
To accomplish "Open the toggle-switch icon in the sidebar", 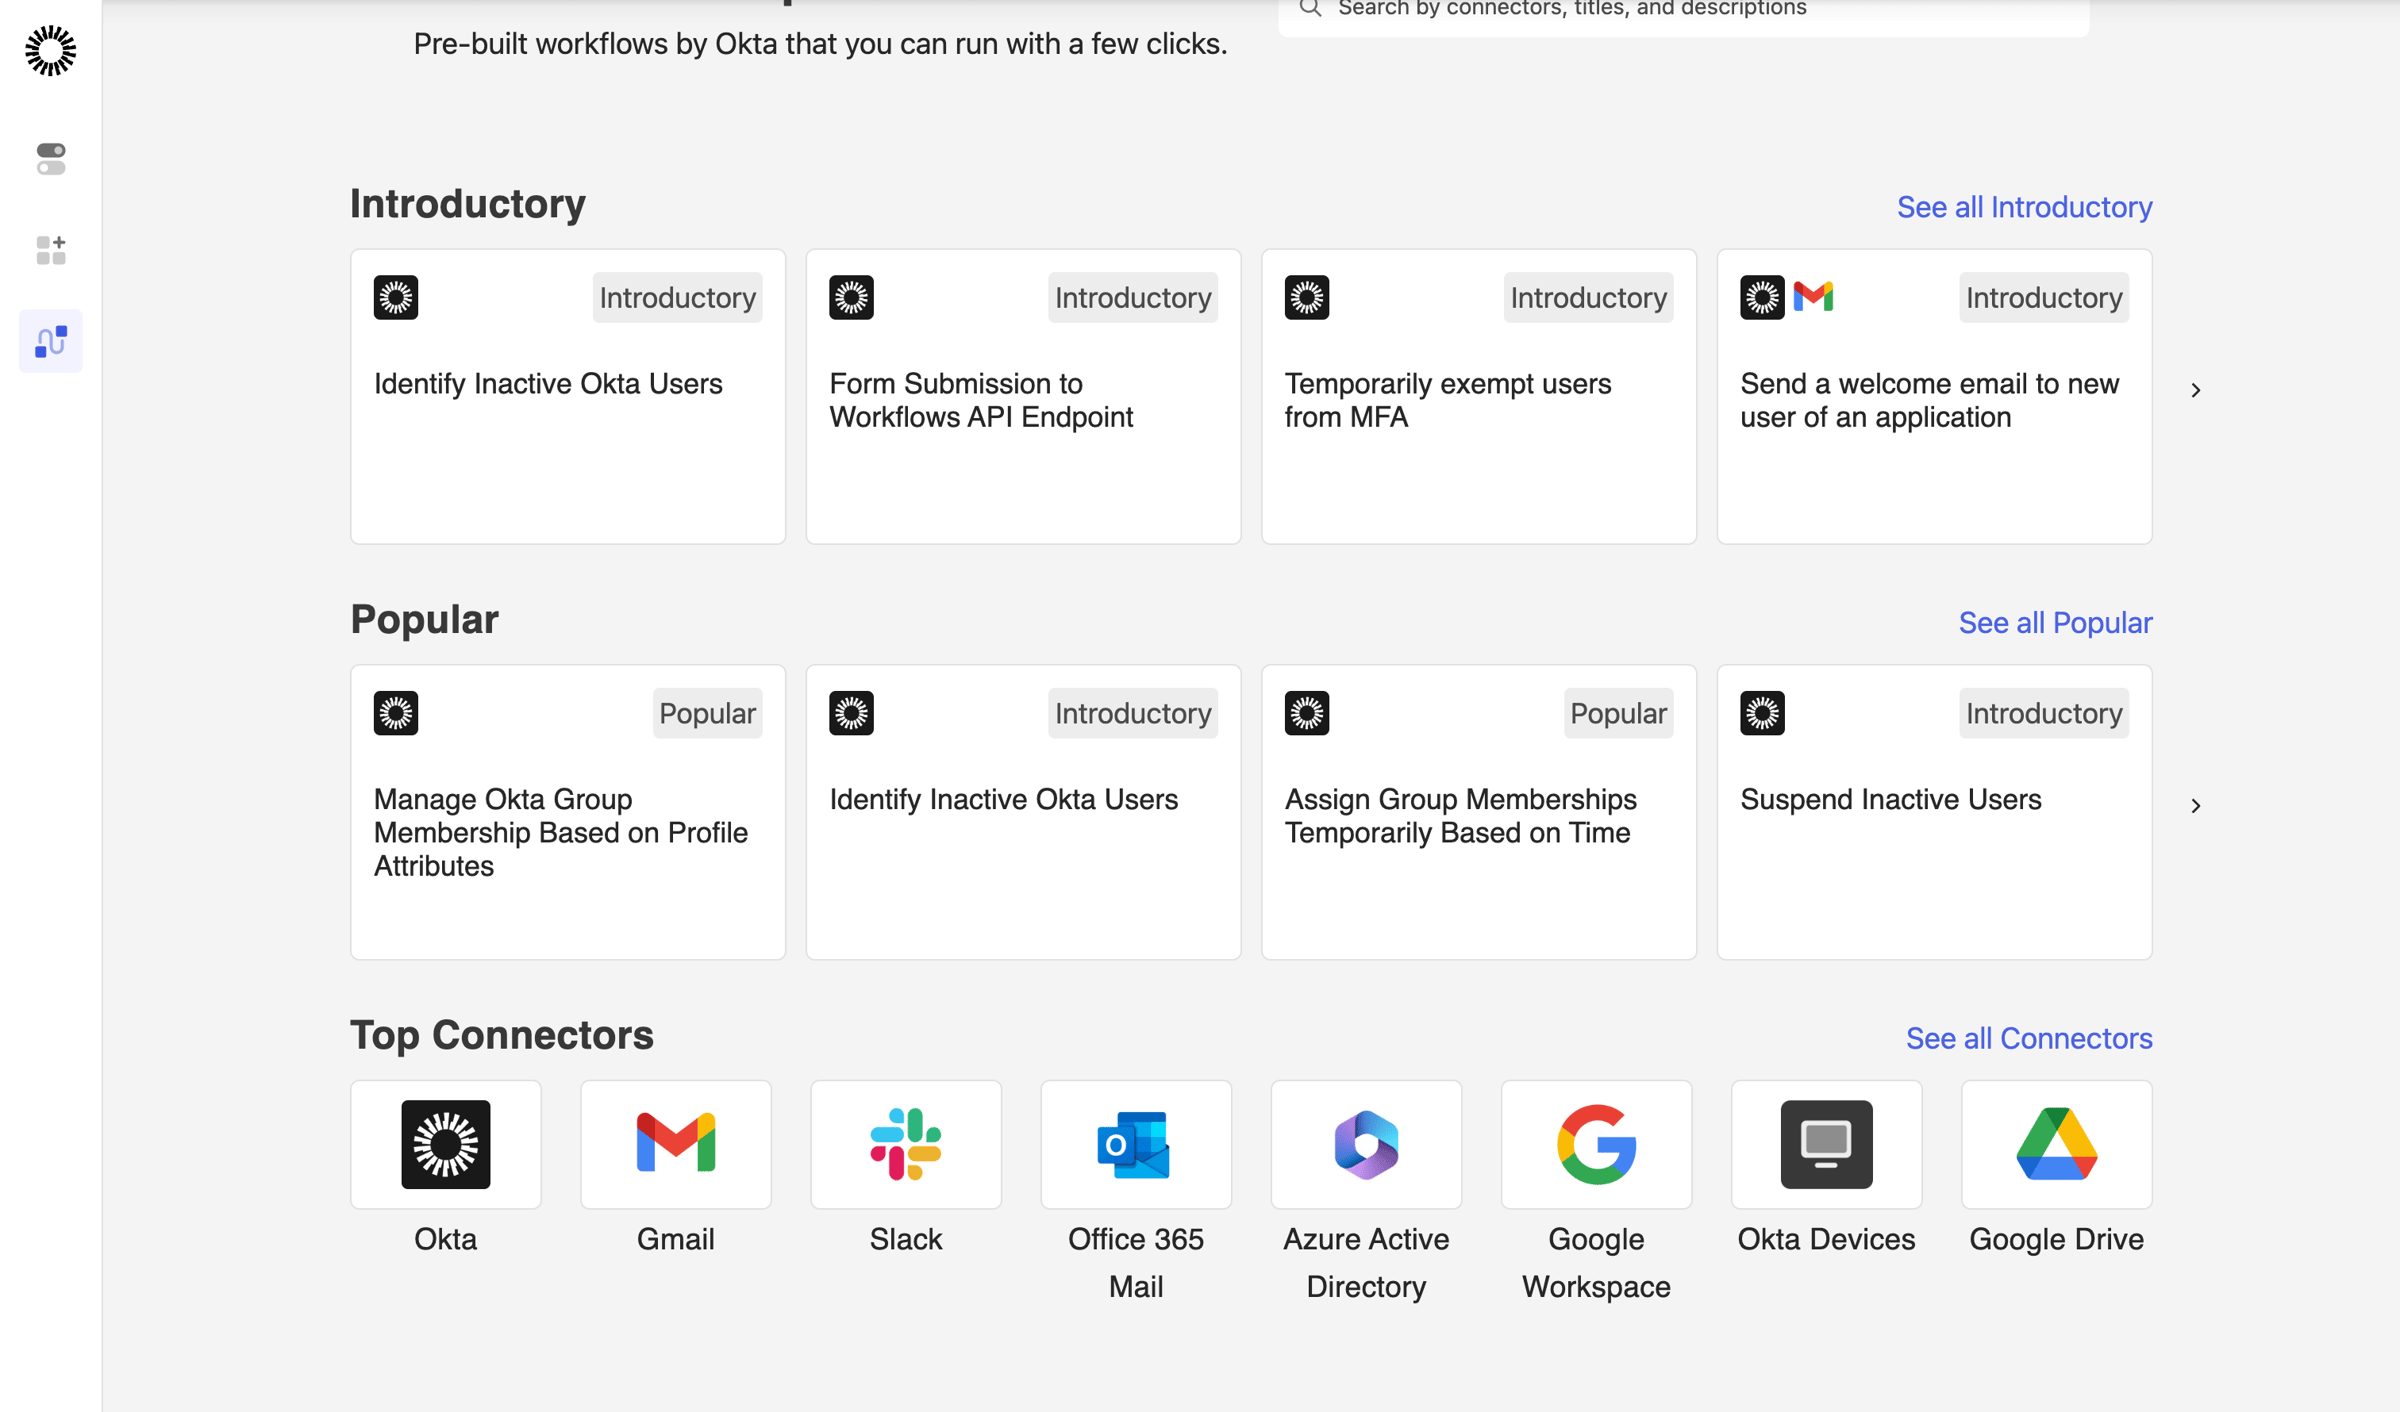I will 51,159.
